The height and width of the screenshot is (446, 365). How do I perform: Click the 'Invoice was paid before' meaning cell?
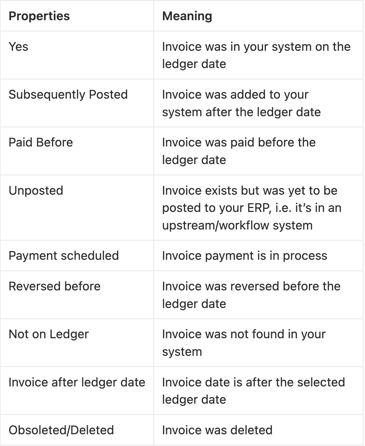[258, 151]
